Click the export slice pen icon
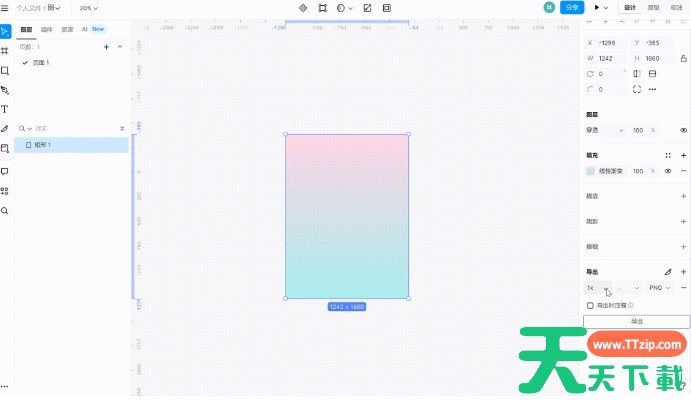The height and width of the screenshot is (400, 691). click(x=668, y=272)
